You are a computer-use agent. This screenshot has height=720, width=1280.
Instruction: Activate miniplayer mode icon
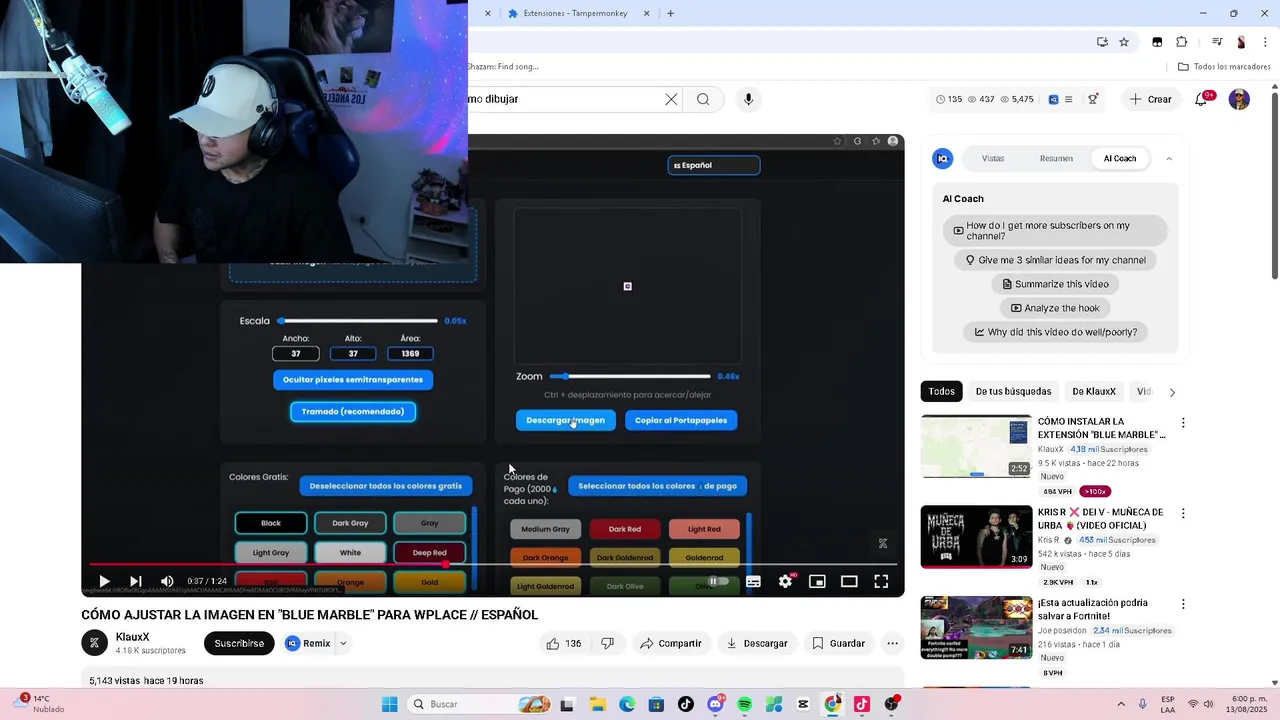click(817, 581)
